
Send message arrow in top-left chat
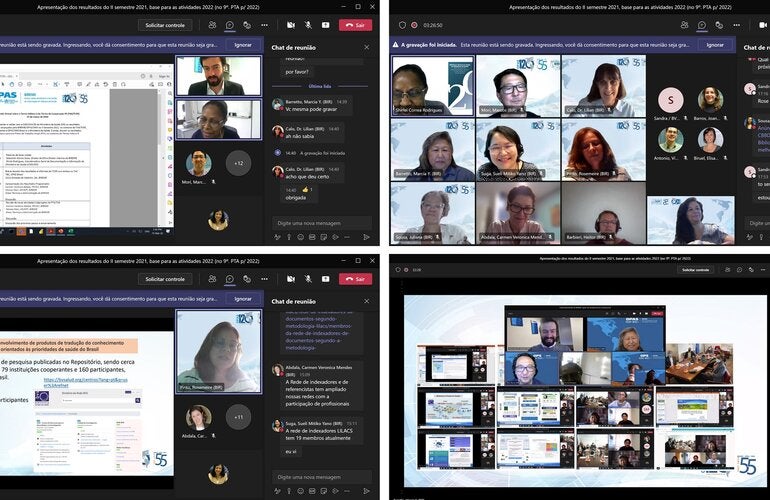point(366,238)
